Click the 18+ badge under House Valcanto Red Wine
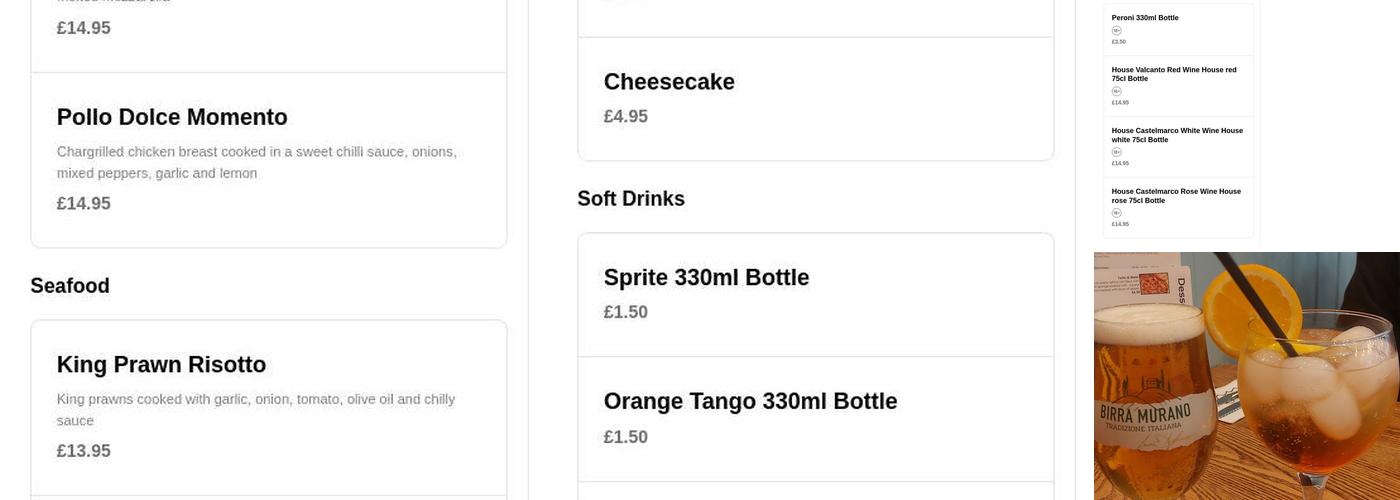 [1117, 92]
